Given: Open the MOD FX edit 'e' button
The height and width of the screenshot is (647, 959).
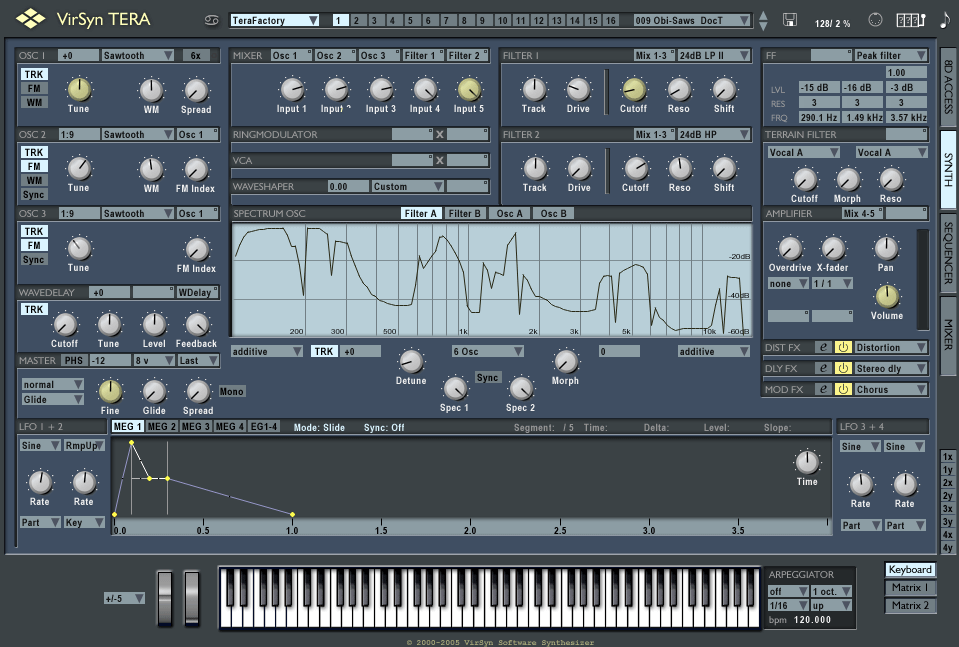Looking at the screenshot, I should tap(823, 389).
